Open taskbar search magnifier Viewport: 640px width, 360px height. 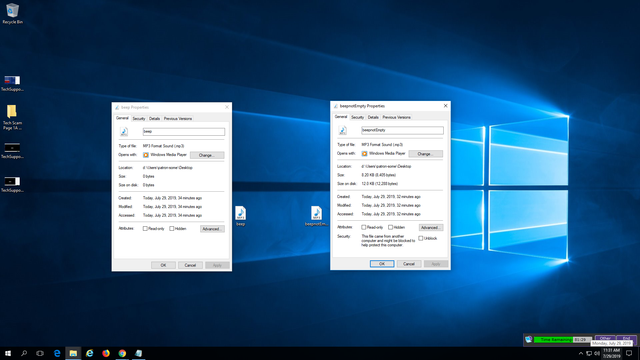[24, 353]
